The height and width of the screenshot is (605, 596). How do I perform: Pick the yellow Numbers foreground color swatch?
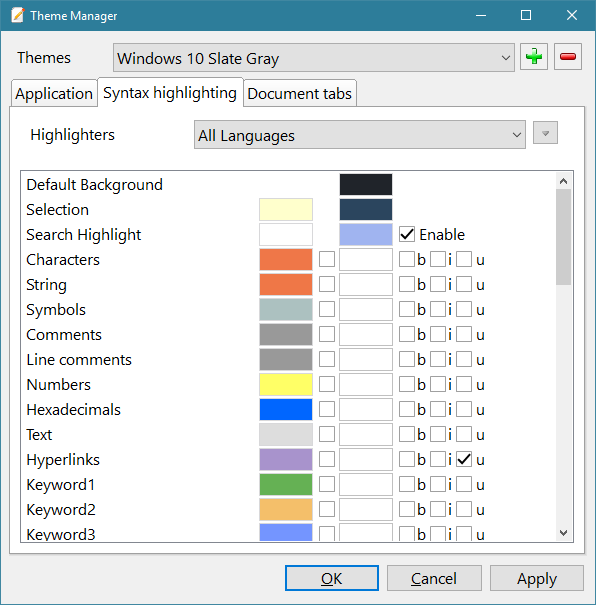coord(286,384)
